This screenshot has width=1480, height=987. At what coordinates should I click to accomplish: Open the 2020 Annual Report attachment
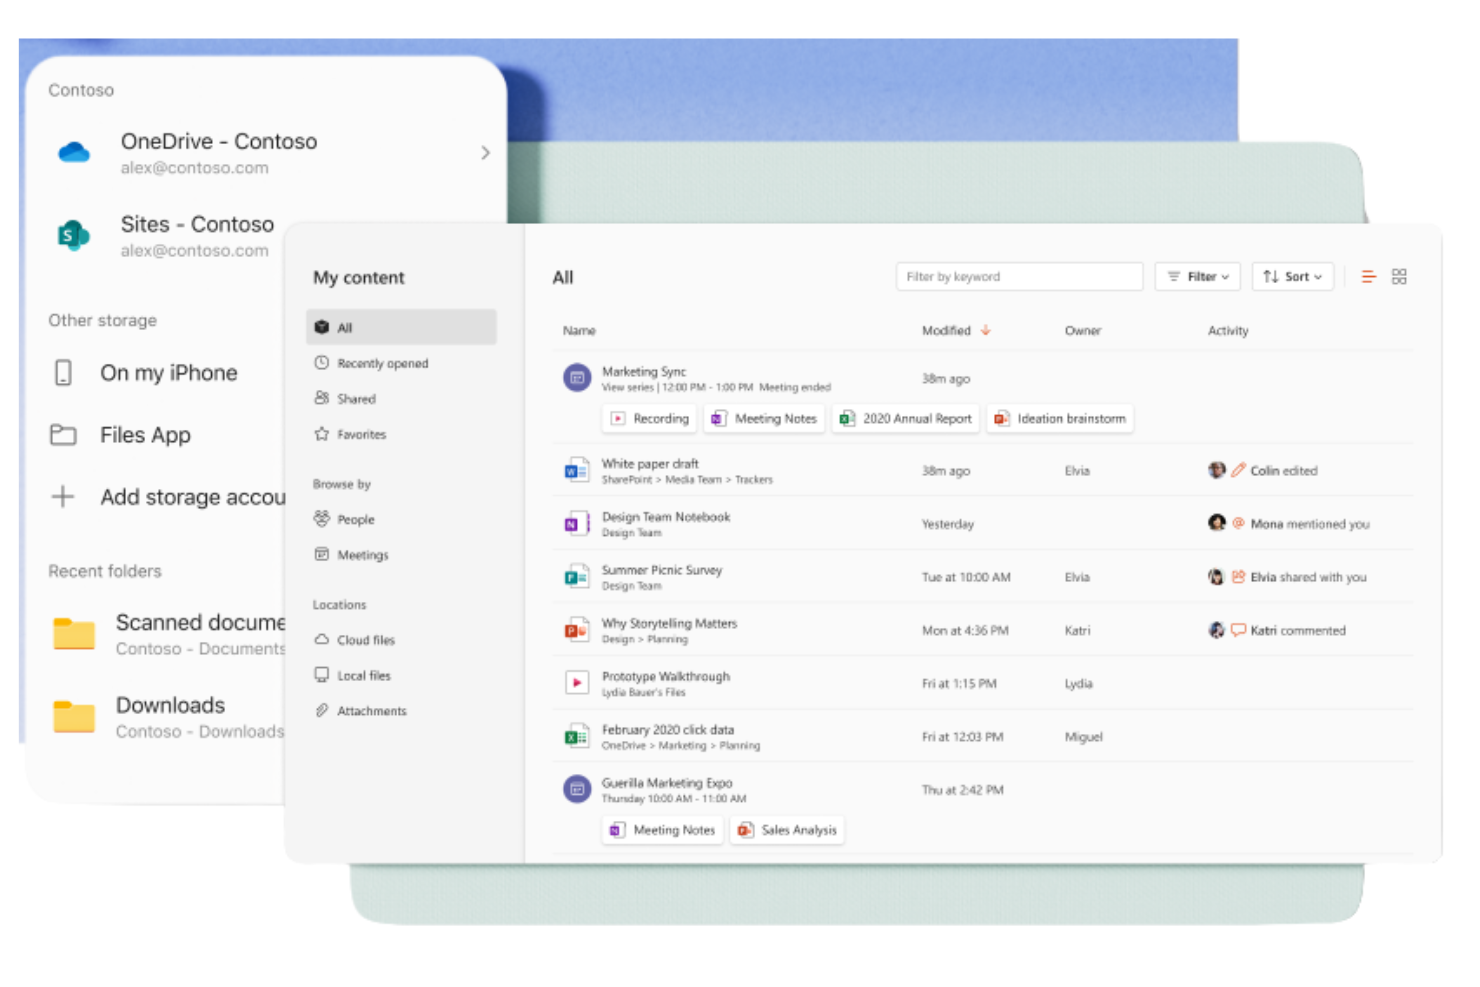905,418
